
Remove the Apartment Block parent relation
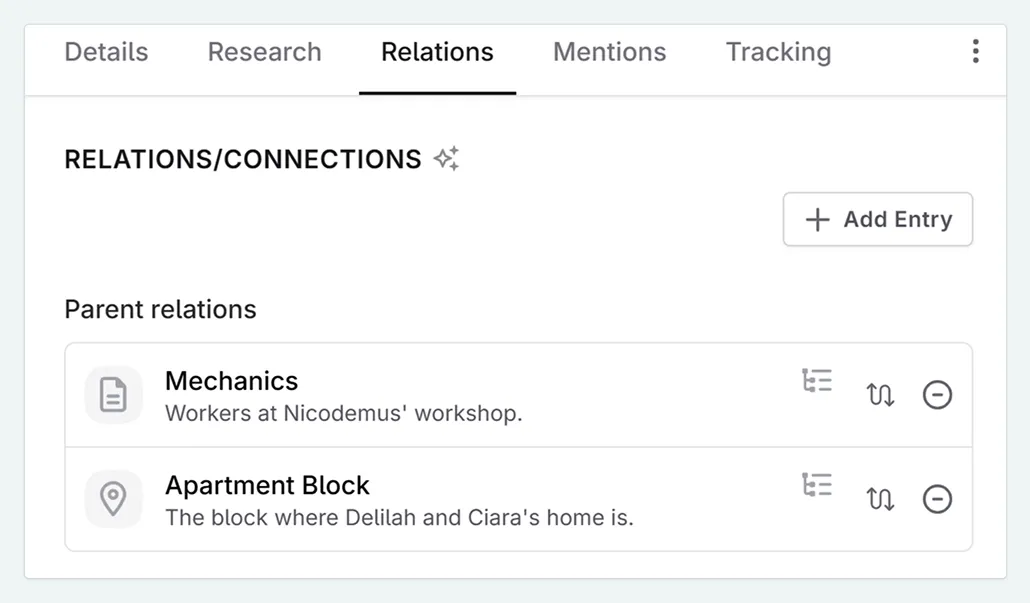937,499
